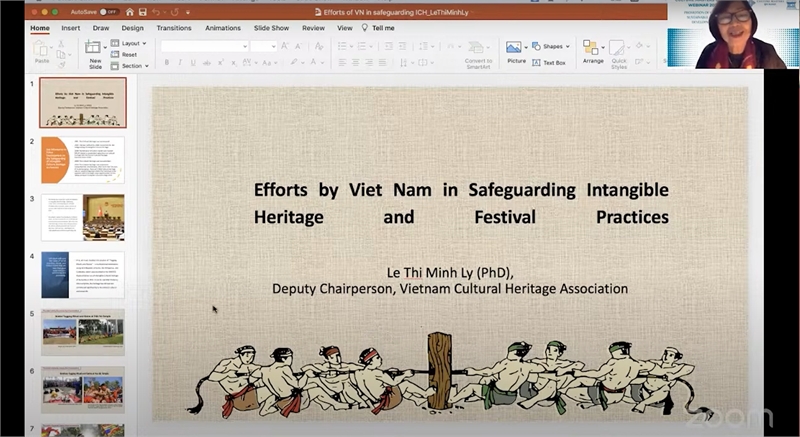Click Increase Indent icon
Image resolution: width=800 pixels, height=437 pixels.
point(403,46)
